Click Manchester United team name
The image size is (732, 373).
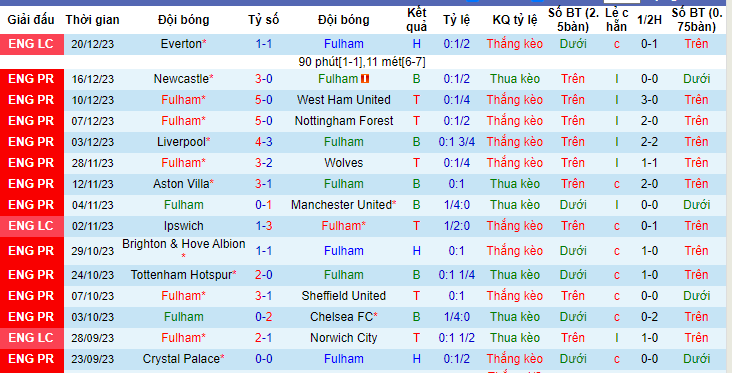[341, 205]
